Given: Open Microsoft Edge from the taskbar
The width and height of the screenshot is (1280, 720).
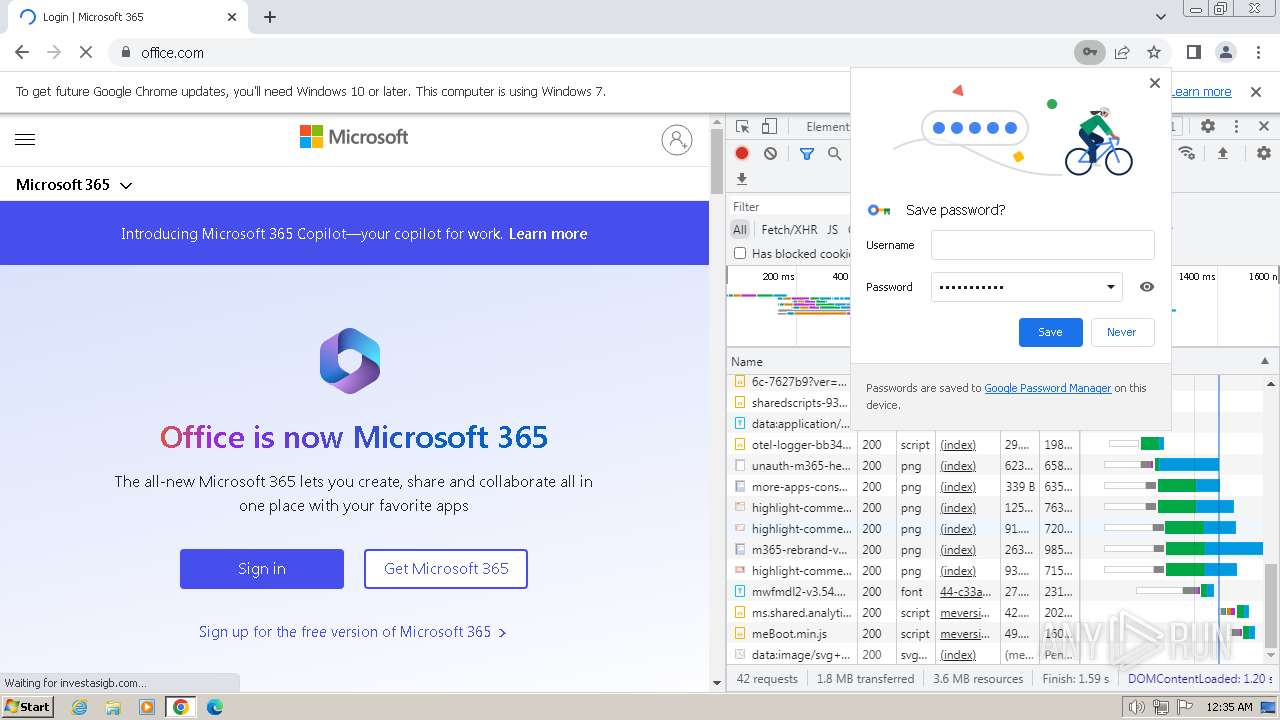Looking at the screenshot, I should click(x=214, y=707).
